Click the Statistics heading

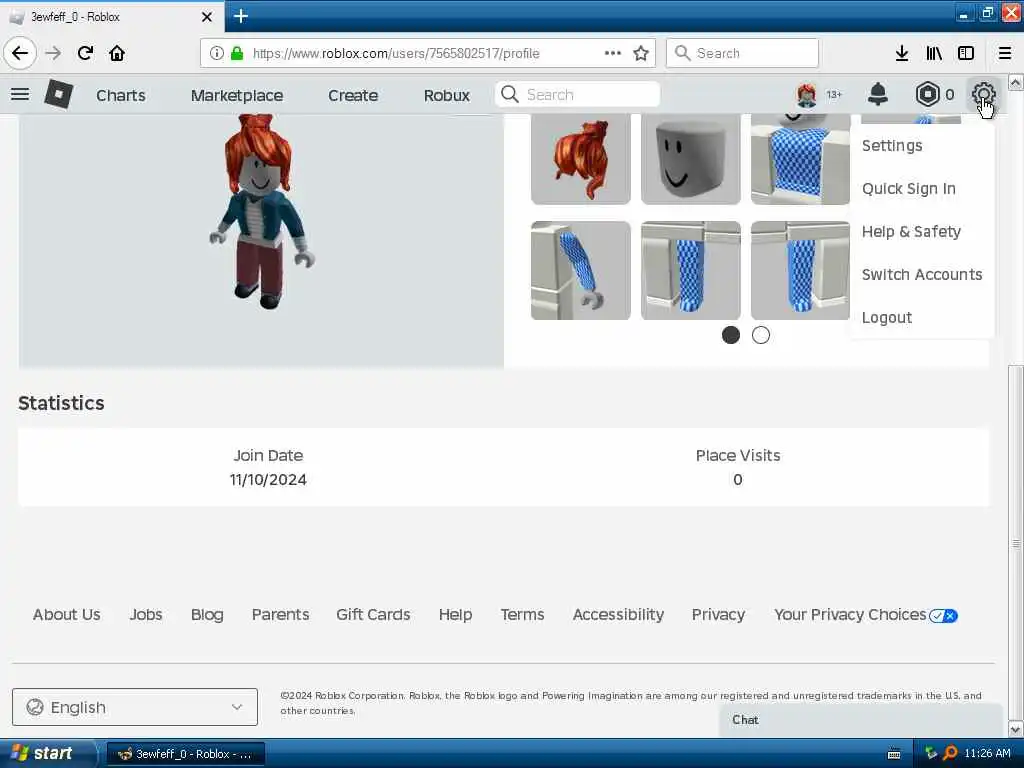61,403
